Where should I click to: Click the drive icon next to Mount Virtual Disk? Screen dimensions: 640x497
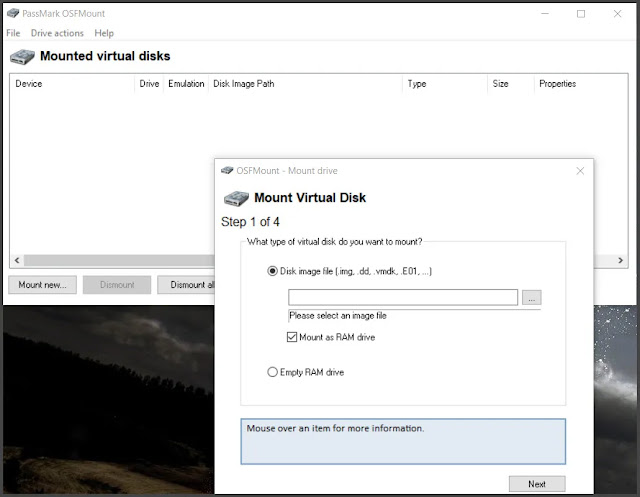coord(236,198)
